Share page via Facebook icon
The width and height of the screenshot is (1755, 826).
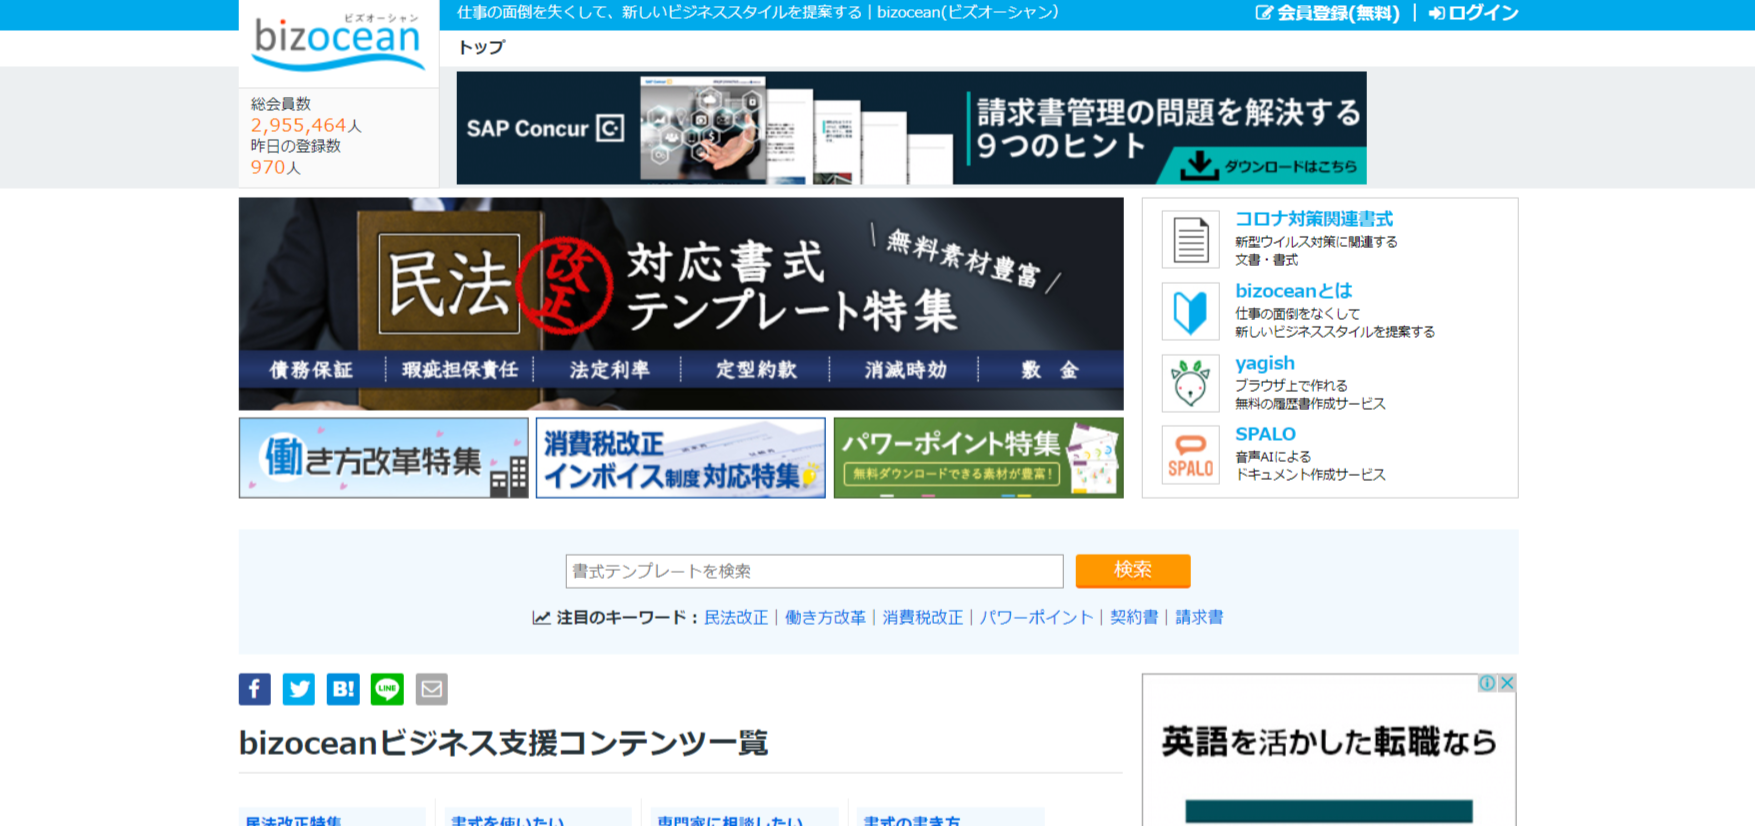tap(254, 689)
